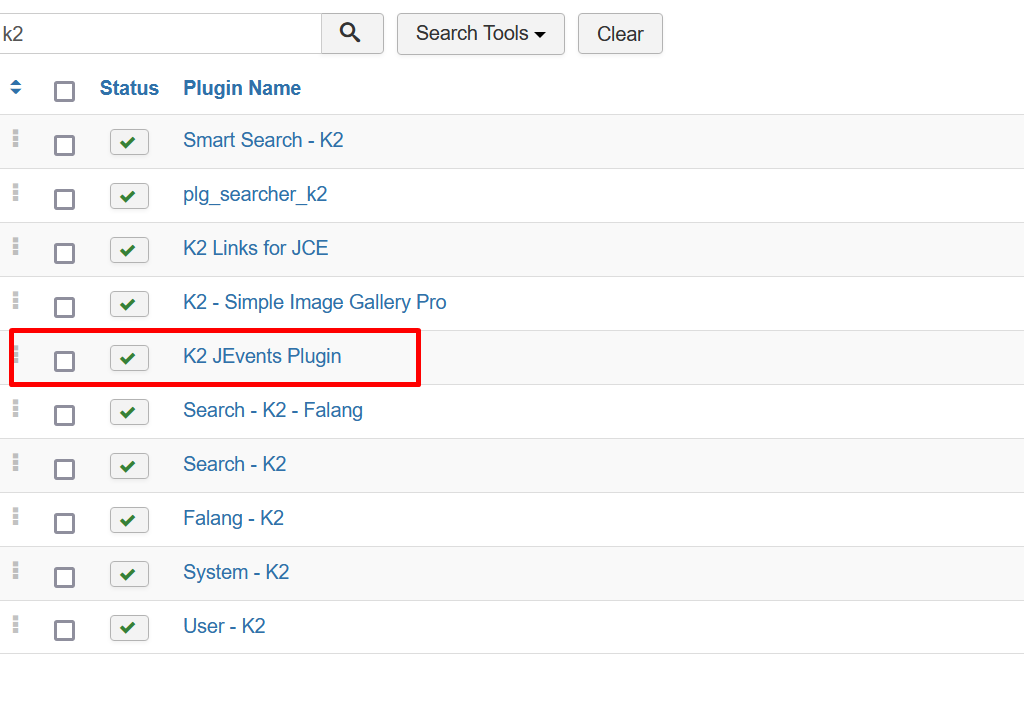Click drag handle for Smart Search - K2
The width and height of the screenshot is (1024, 706).
pyautogui.click(x=16, y=138)
